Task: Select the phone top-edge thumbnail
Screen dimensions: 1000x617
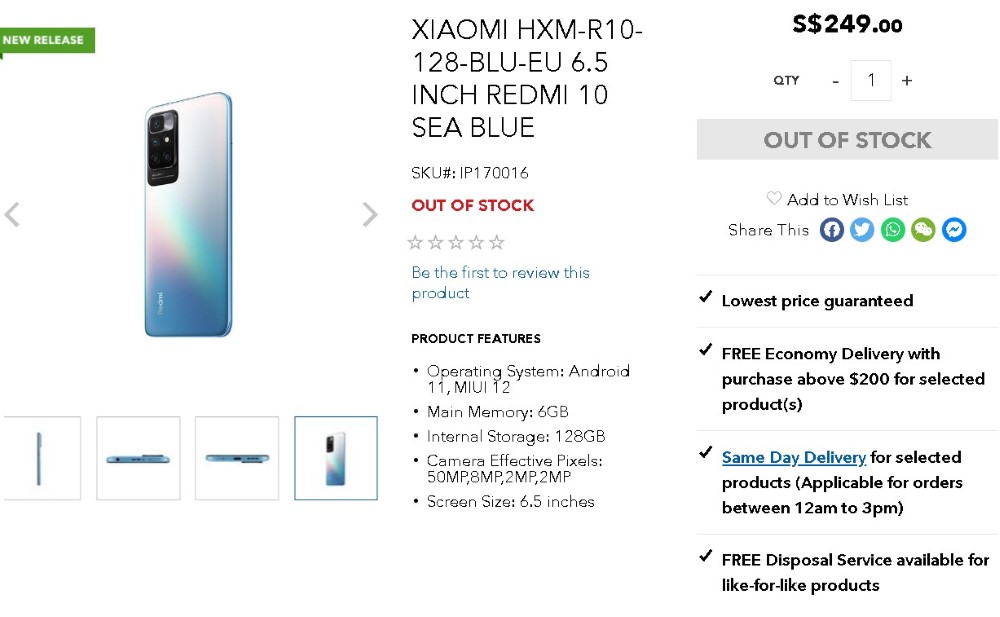Action: pyautogui.click(x=138, y=458)
